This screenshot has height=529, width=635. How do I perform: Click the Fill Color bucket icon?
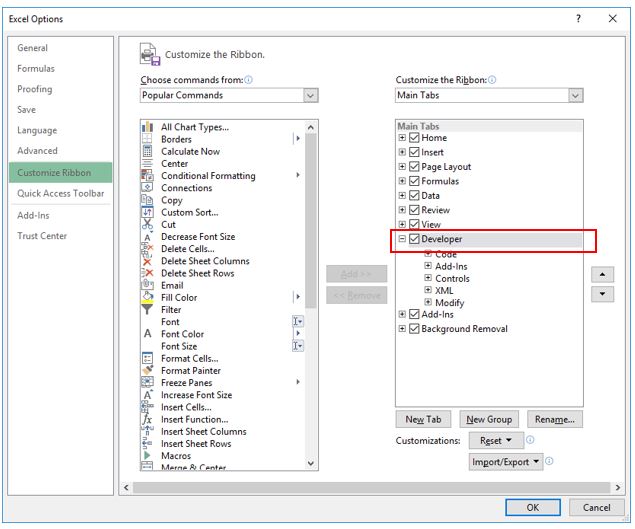[147, 298]
